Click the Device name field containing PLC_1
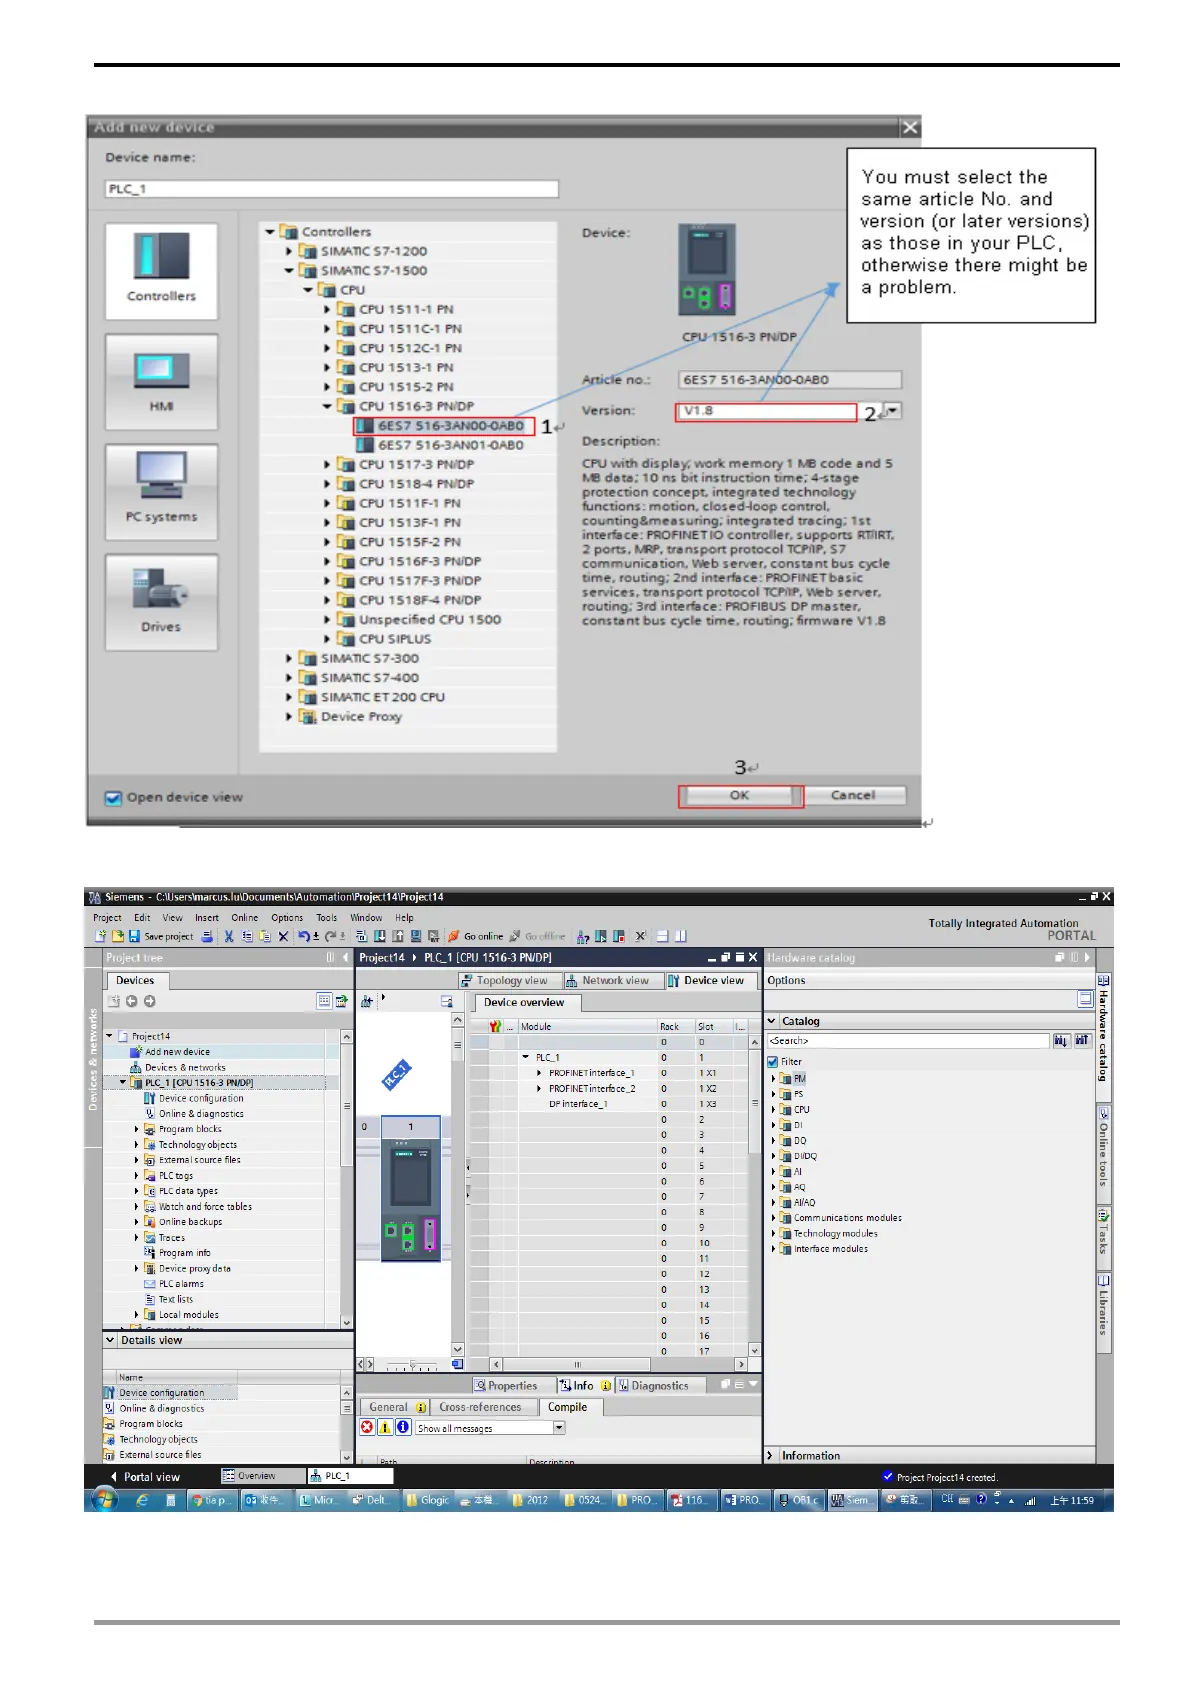The height and width of the screenshot is (1684, 1191). pos(331,189)
